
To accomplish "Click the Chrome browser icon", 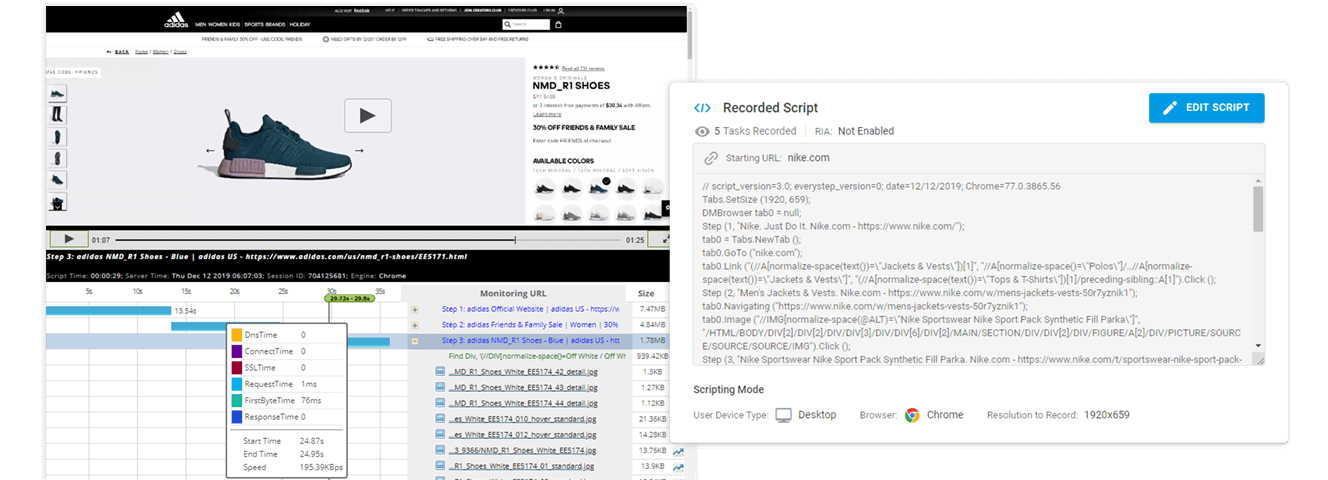I will pyautogui.click(x=912, y=415).
